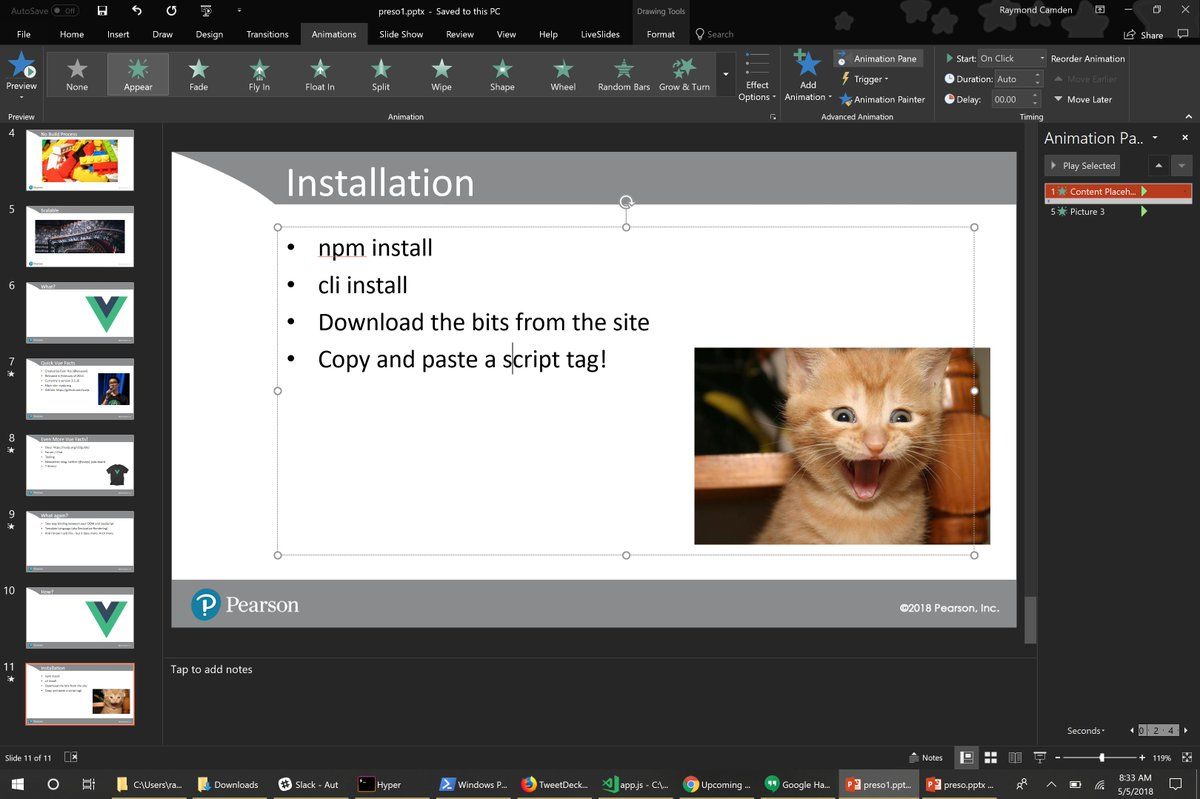Screen dimensions: 1200x799
Task: Open Slide Sorter view in status bar
Action: click(990, 758)
